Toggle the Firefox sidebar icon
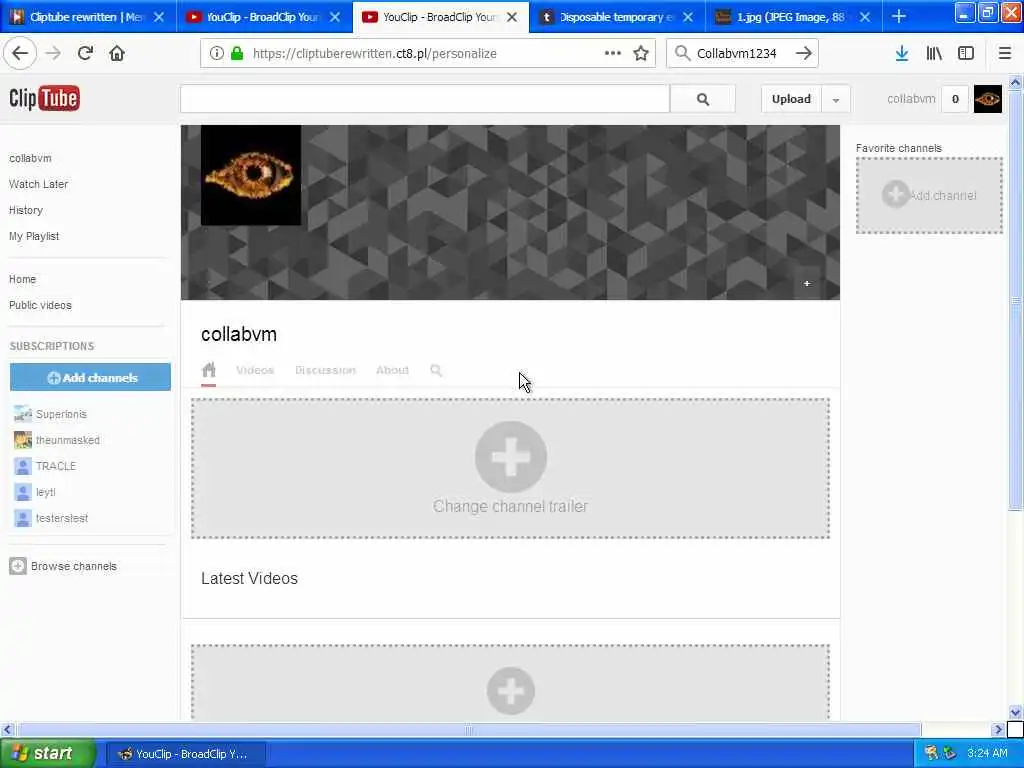This screenshot has width=1024, height=768. (966, 54)
